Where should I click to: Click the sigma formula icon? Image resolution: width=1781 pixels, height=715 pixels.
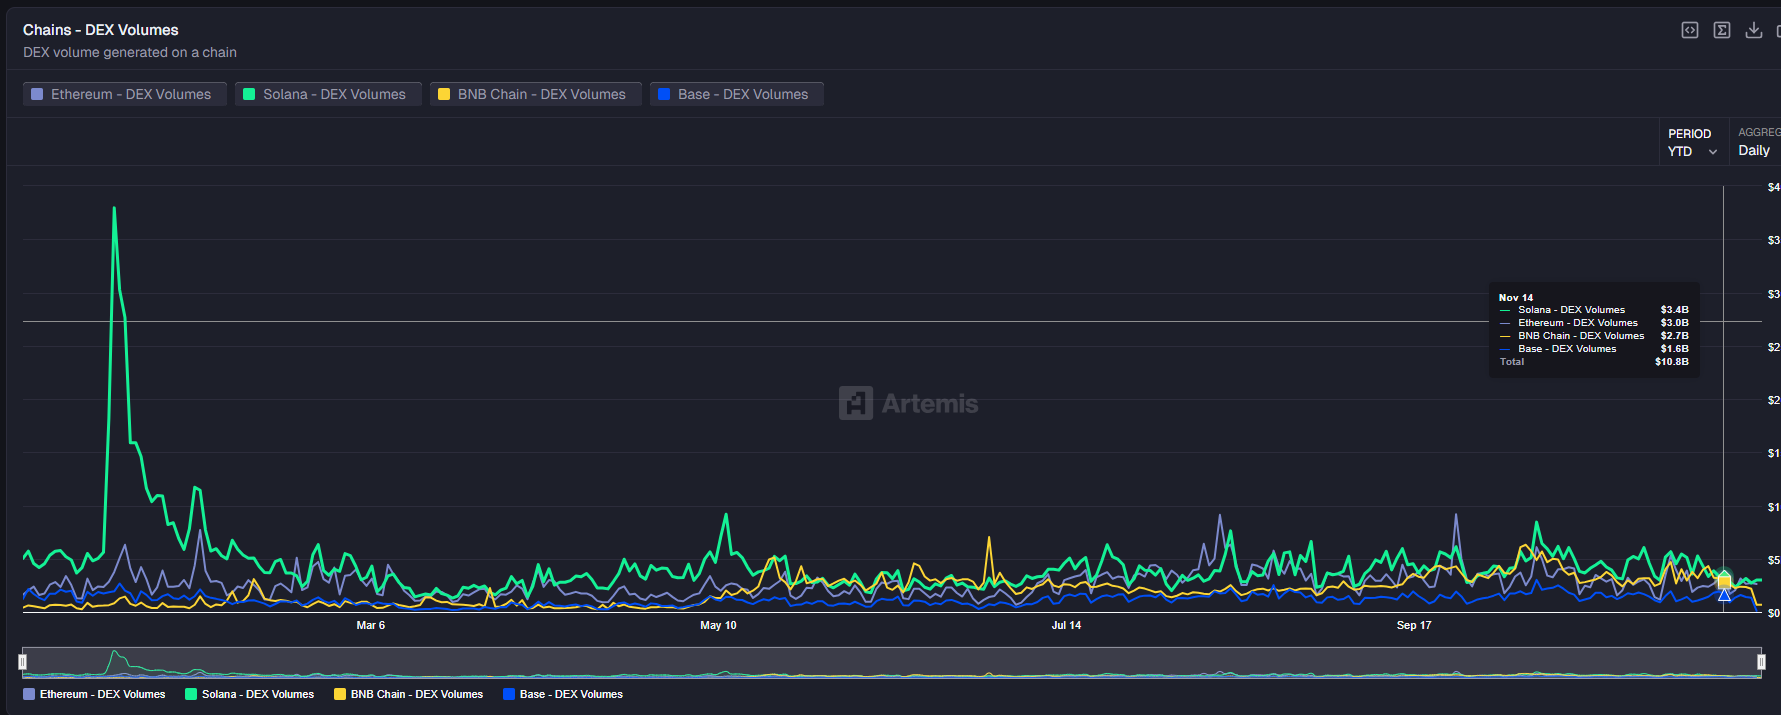point(1722,30)
